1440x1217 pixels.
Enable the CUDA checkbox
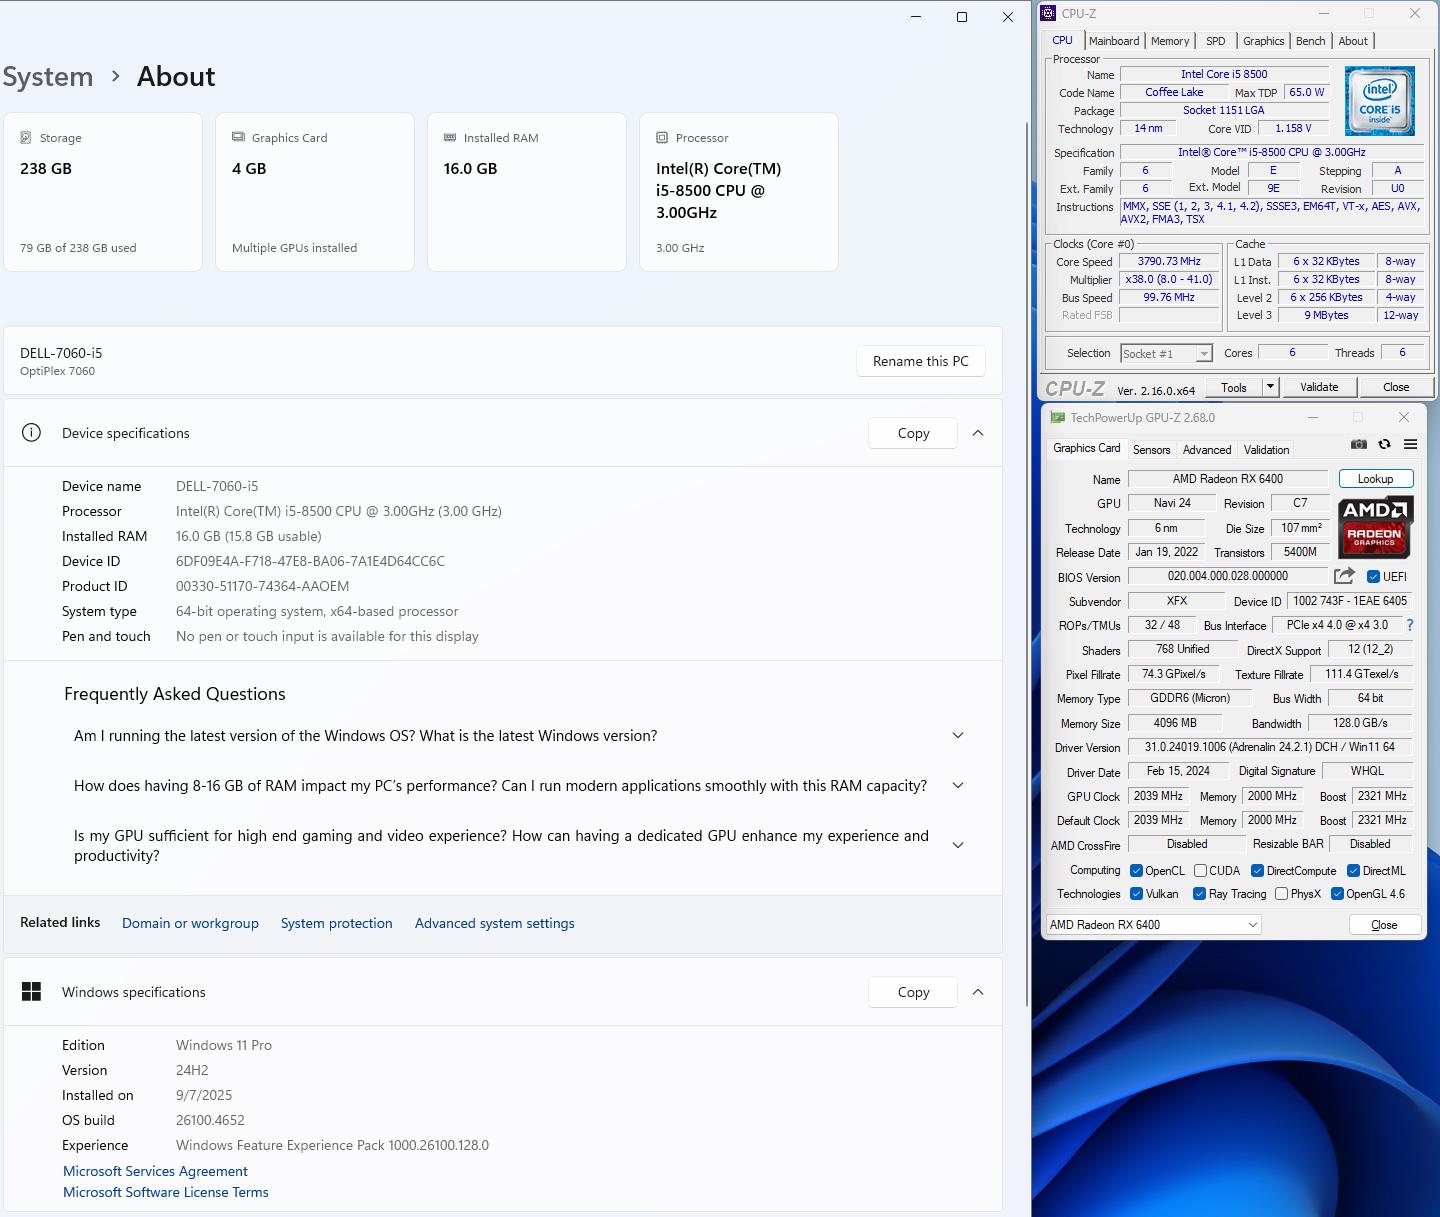pyautogui.click(x=1200, y=871)
